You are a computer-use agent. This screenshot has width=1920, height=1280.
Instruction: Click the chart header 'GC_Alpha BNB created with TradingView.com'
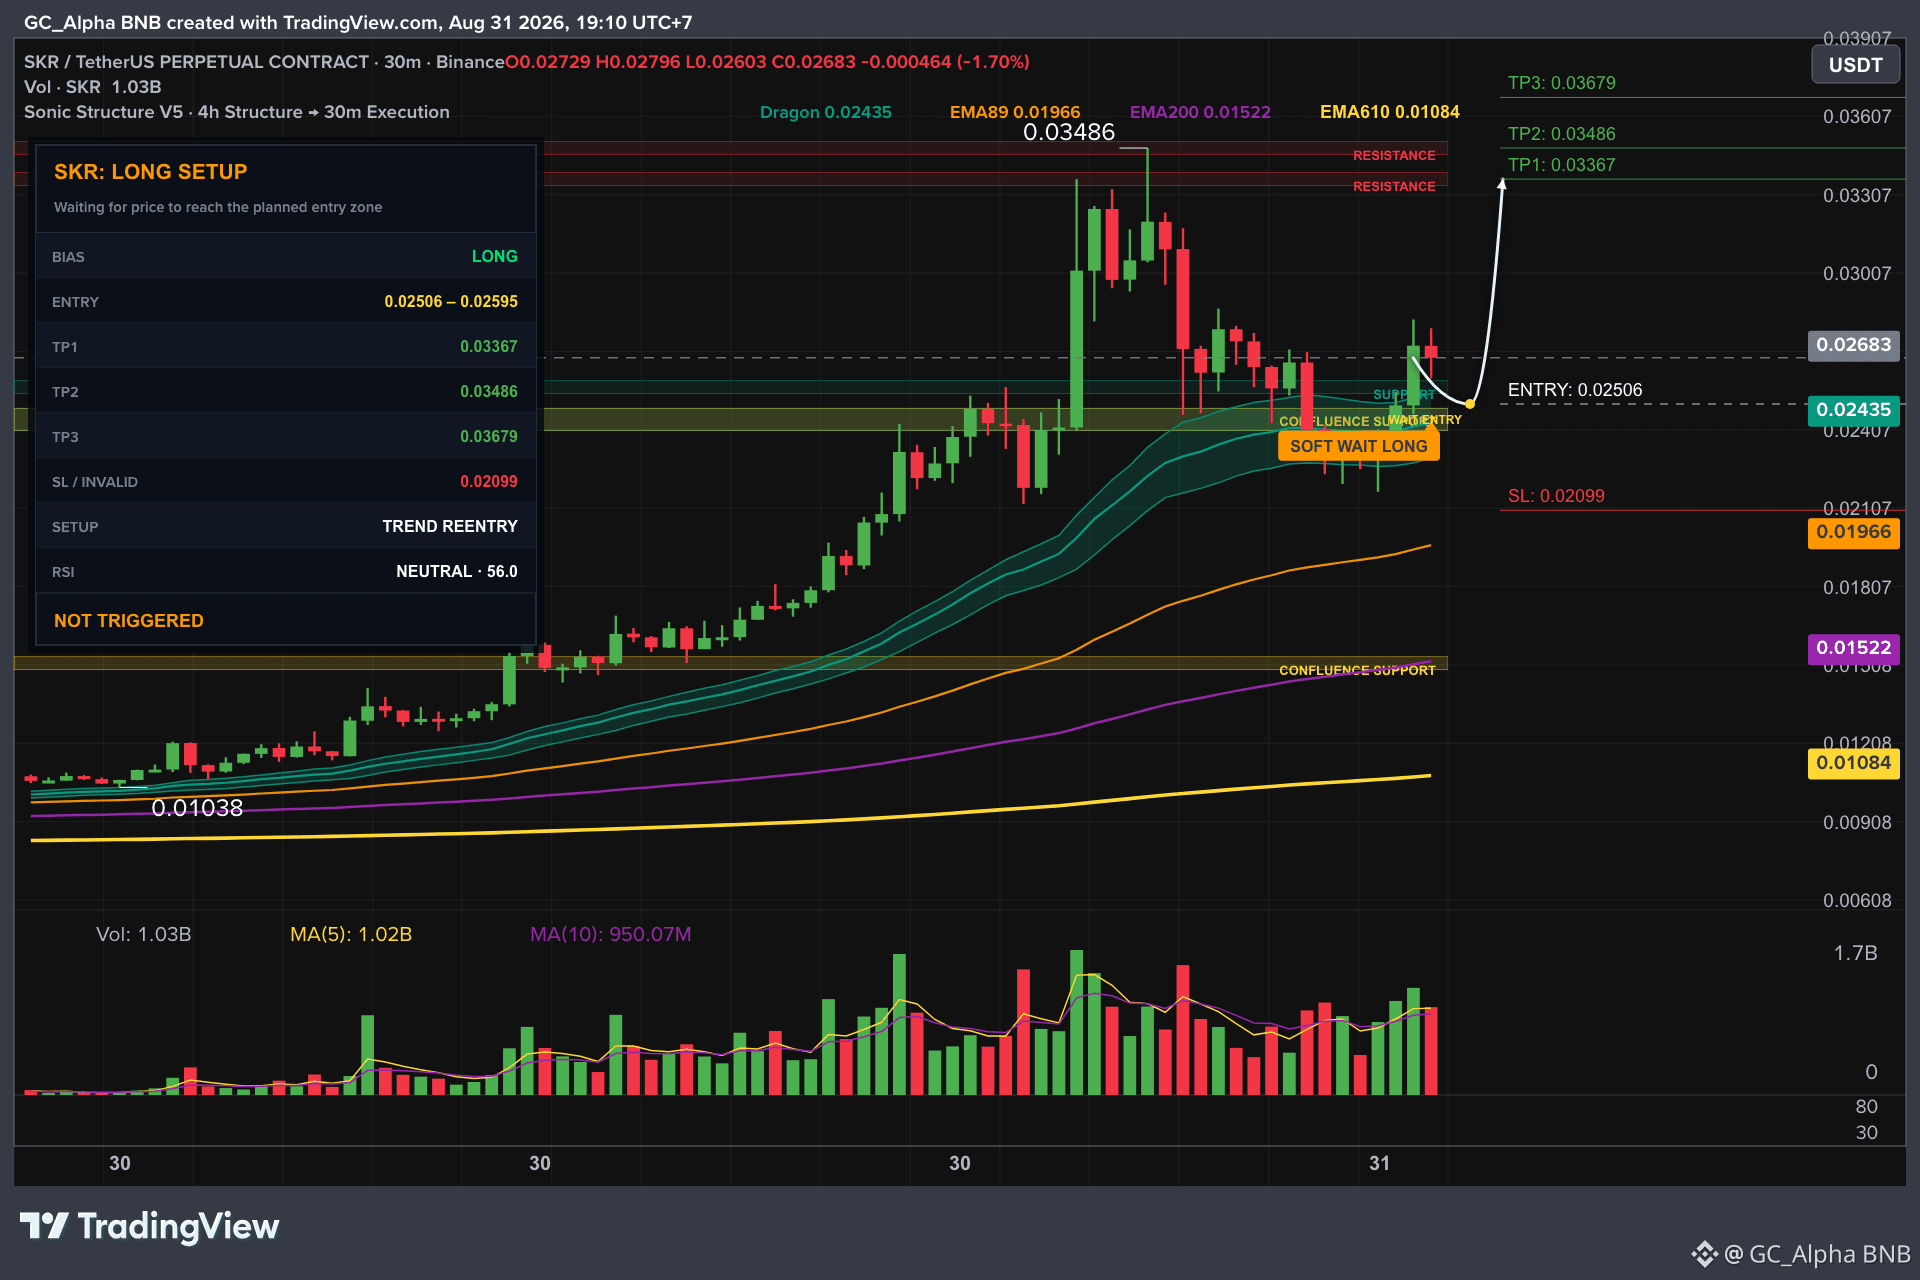pos(231,23)
